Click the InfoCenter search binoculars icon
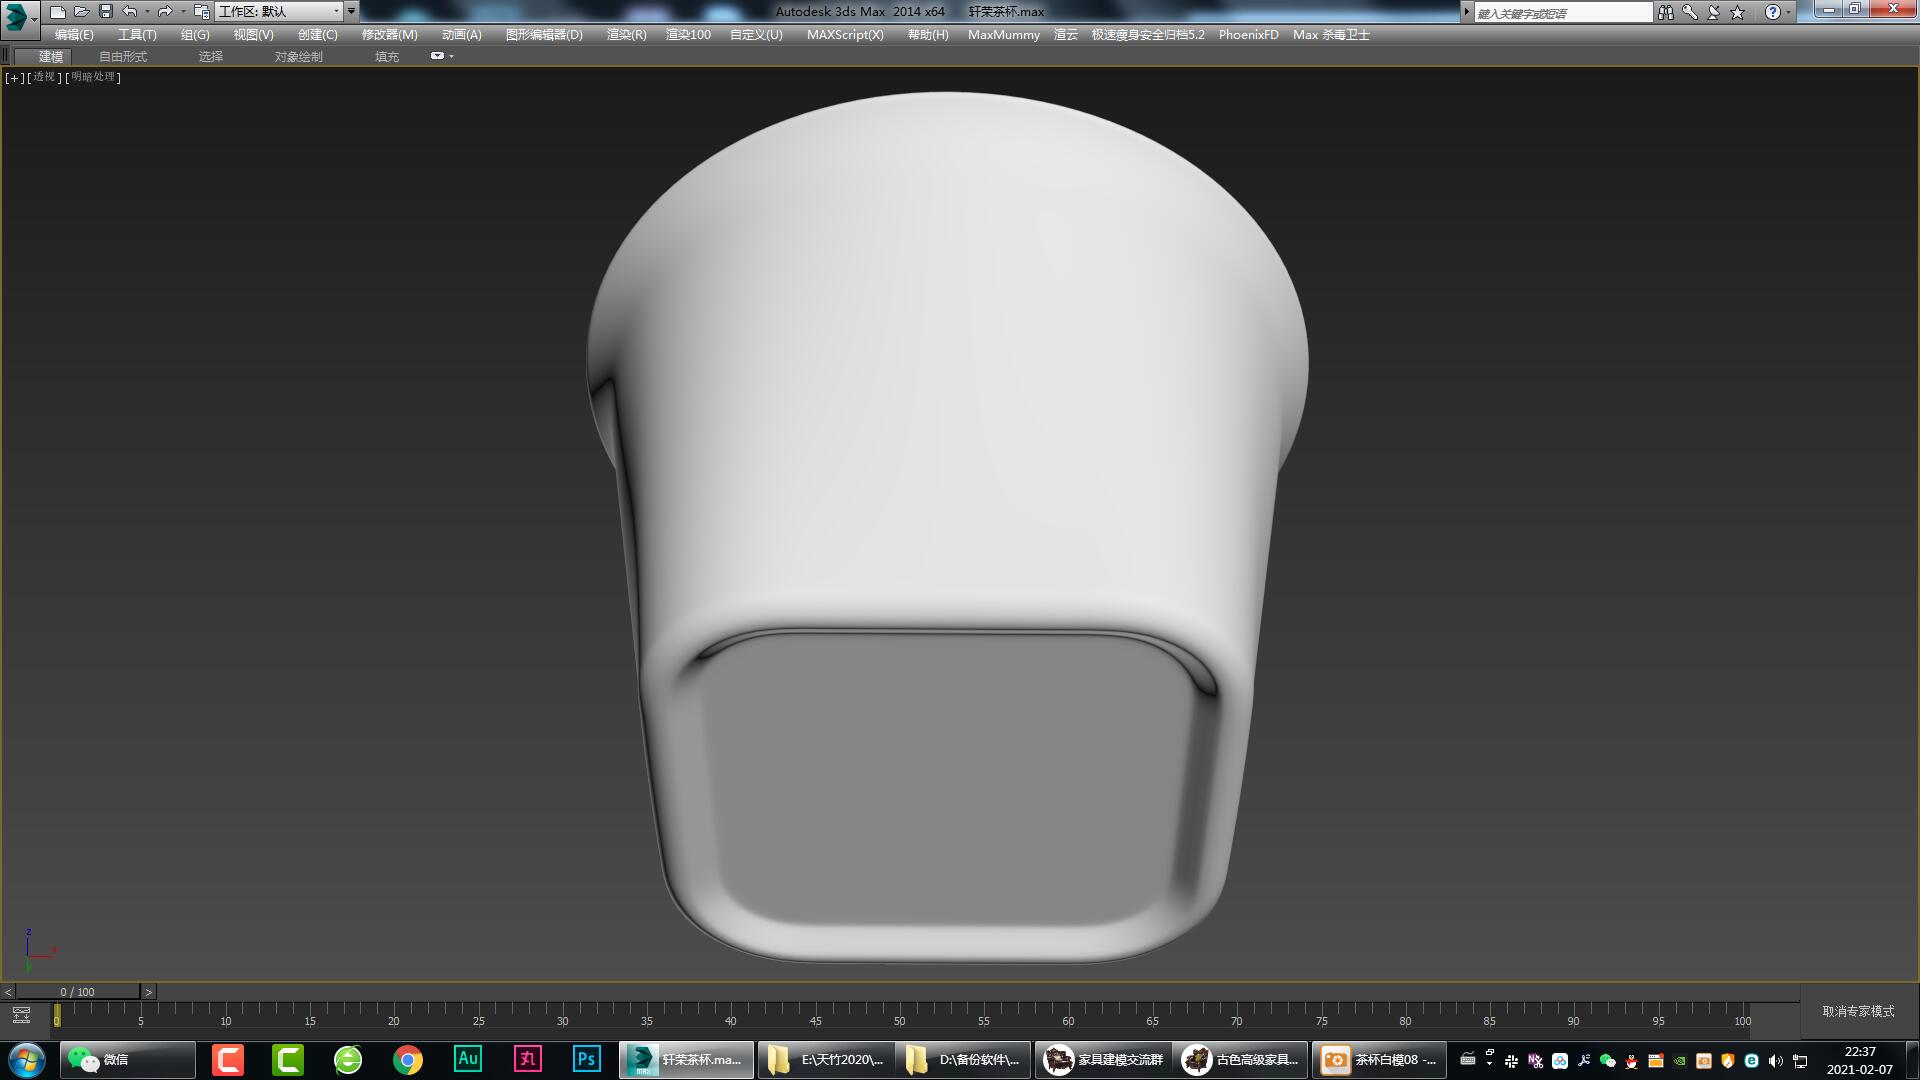Viewport: 1920px width, 1080px height. click(1666, 11)
